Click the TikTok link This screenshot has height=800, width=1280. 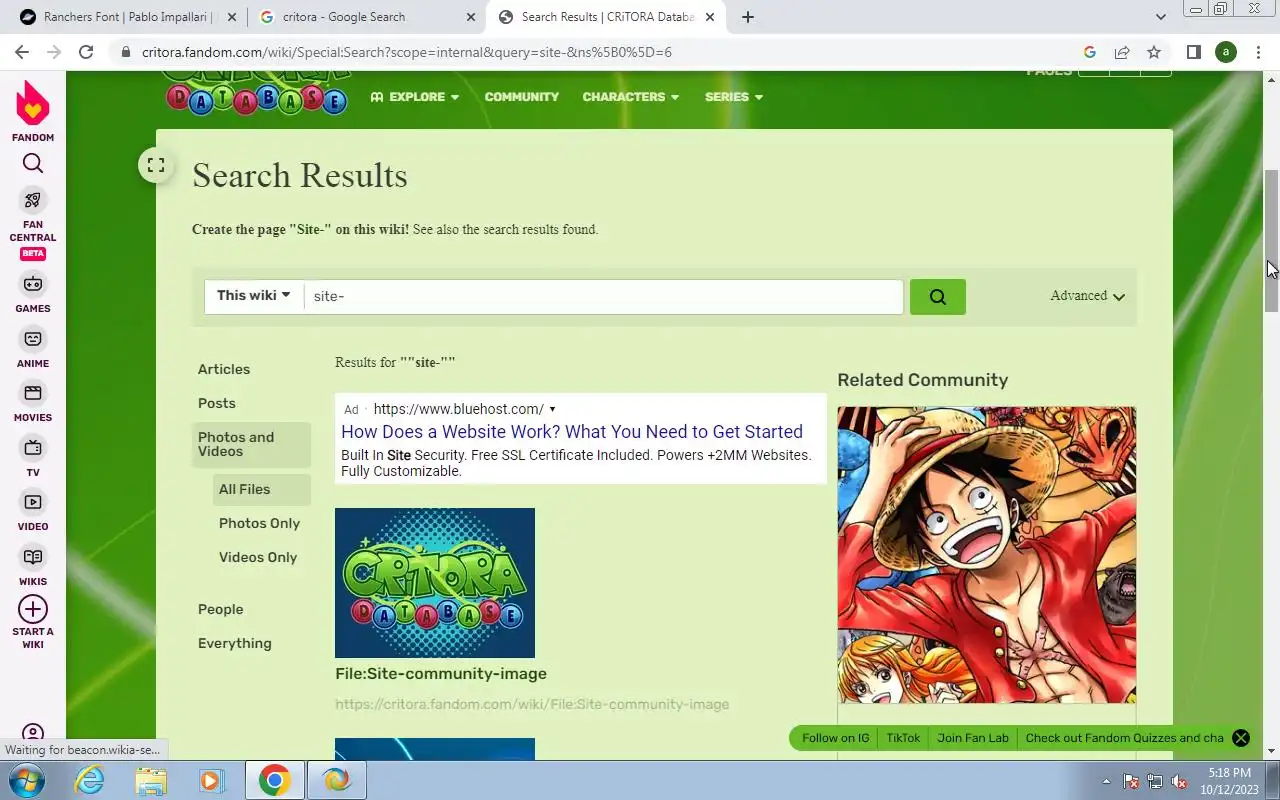coord(903,738)
